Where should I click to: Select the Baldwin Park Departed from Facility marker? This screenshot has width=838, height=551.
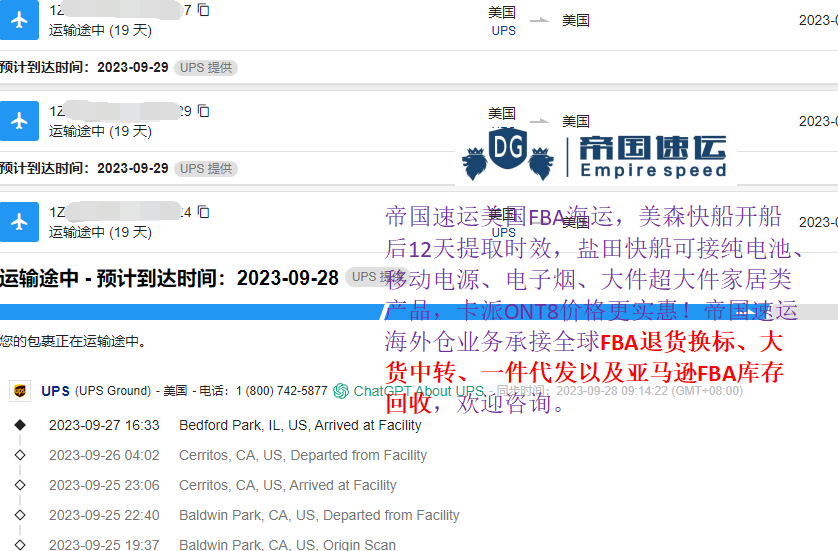pyautogui.click(x=20, y=515)
